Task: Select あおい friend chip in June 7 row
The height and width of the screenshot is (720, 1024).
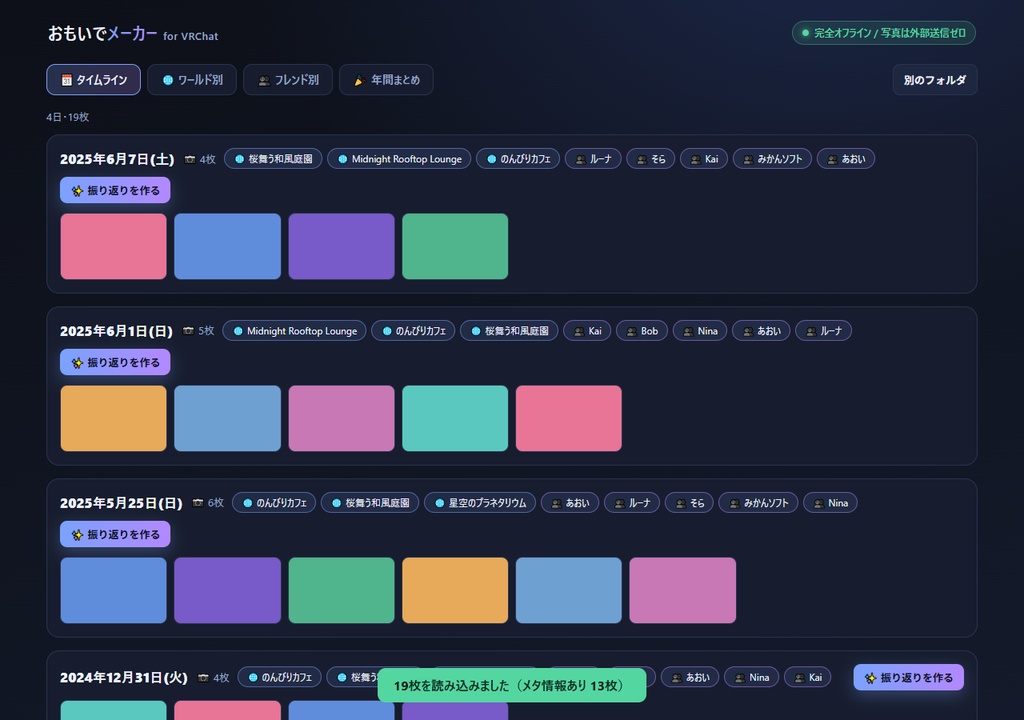Action: coord(846,159)
